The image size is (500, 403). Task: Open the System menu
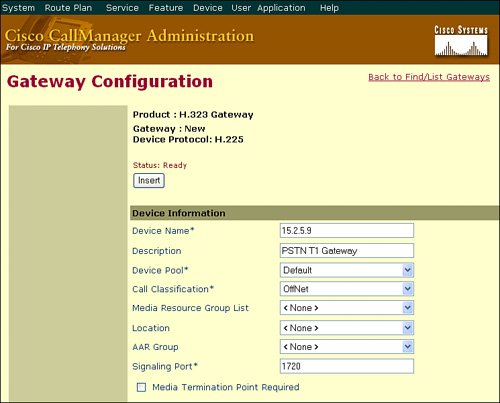pyautogui.click(x=18, y=8)
